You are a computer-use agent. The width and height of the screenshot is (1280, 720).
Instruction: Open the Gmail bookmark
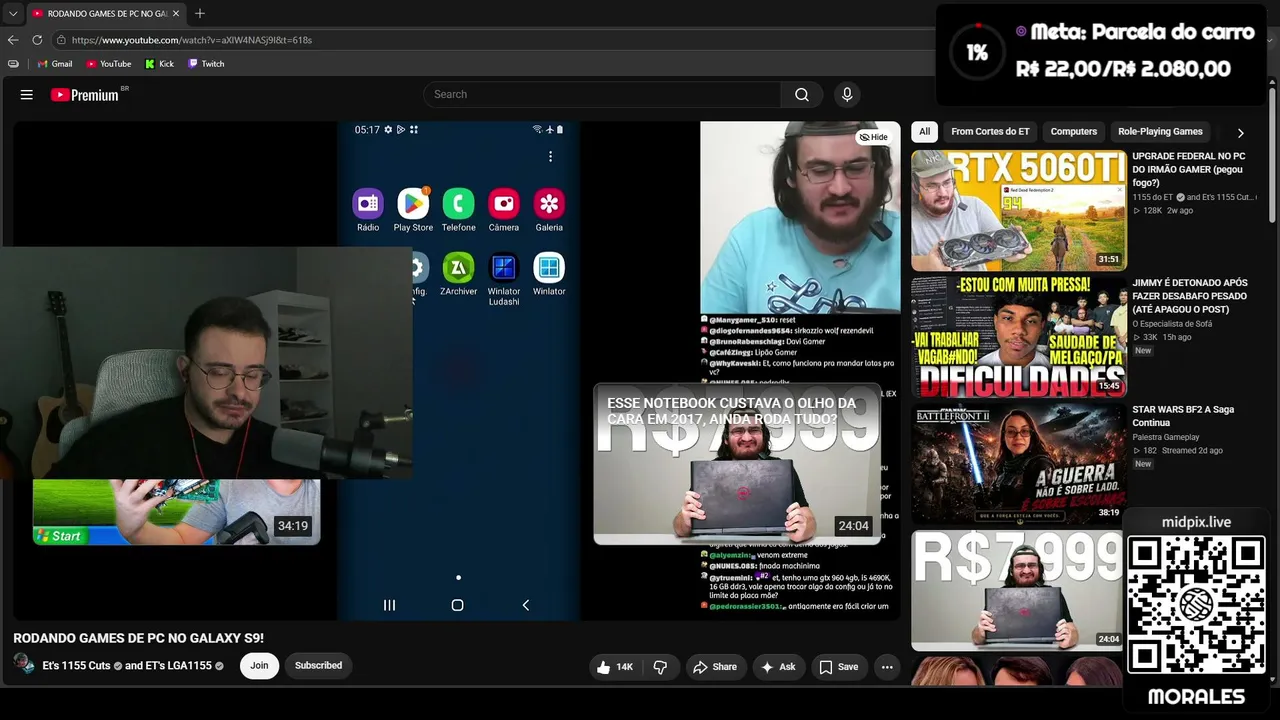[x=55, y=64]
